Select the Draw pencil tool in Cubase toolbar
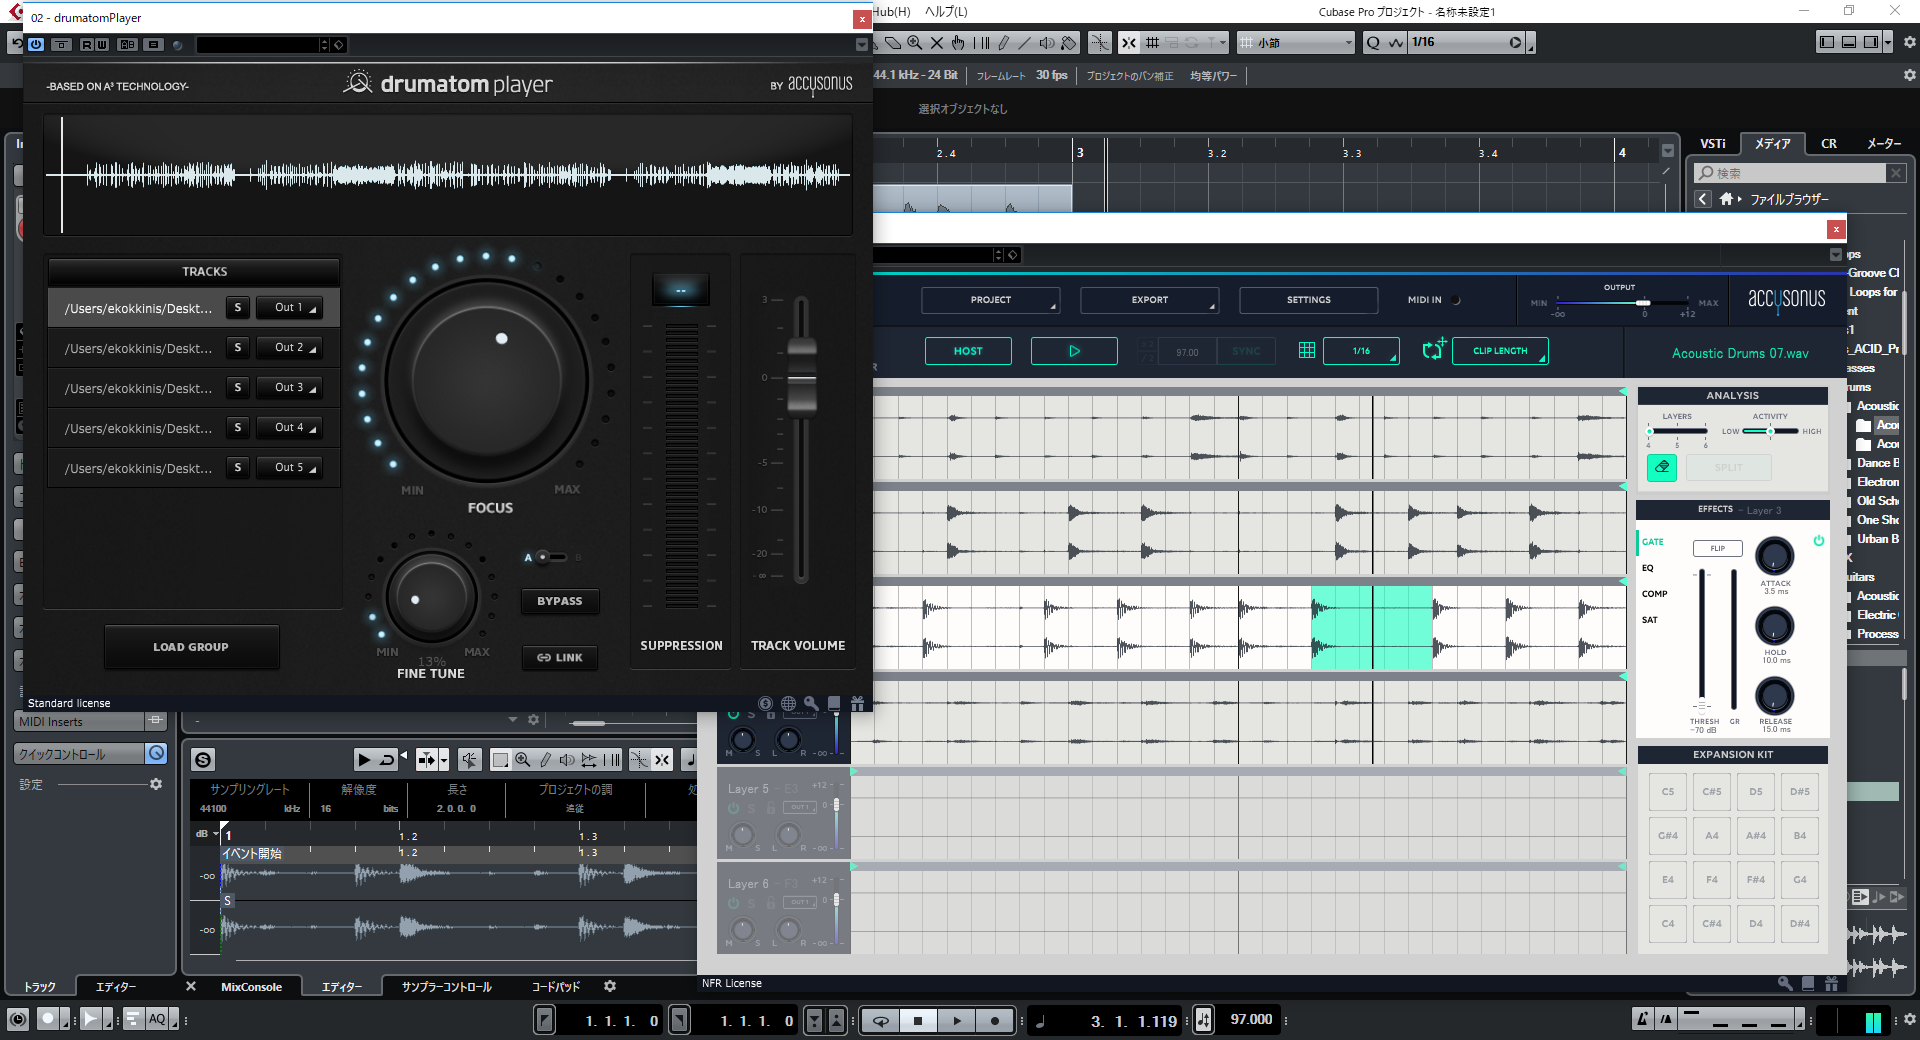Screen dimensions: 1920x1040 click(x=1003, y=43)
